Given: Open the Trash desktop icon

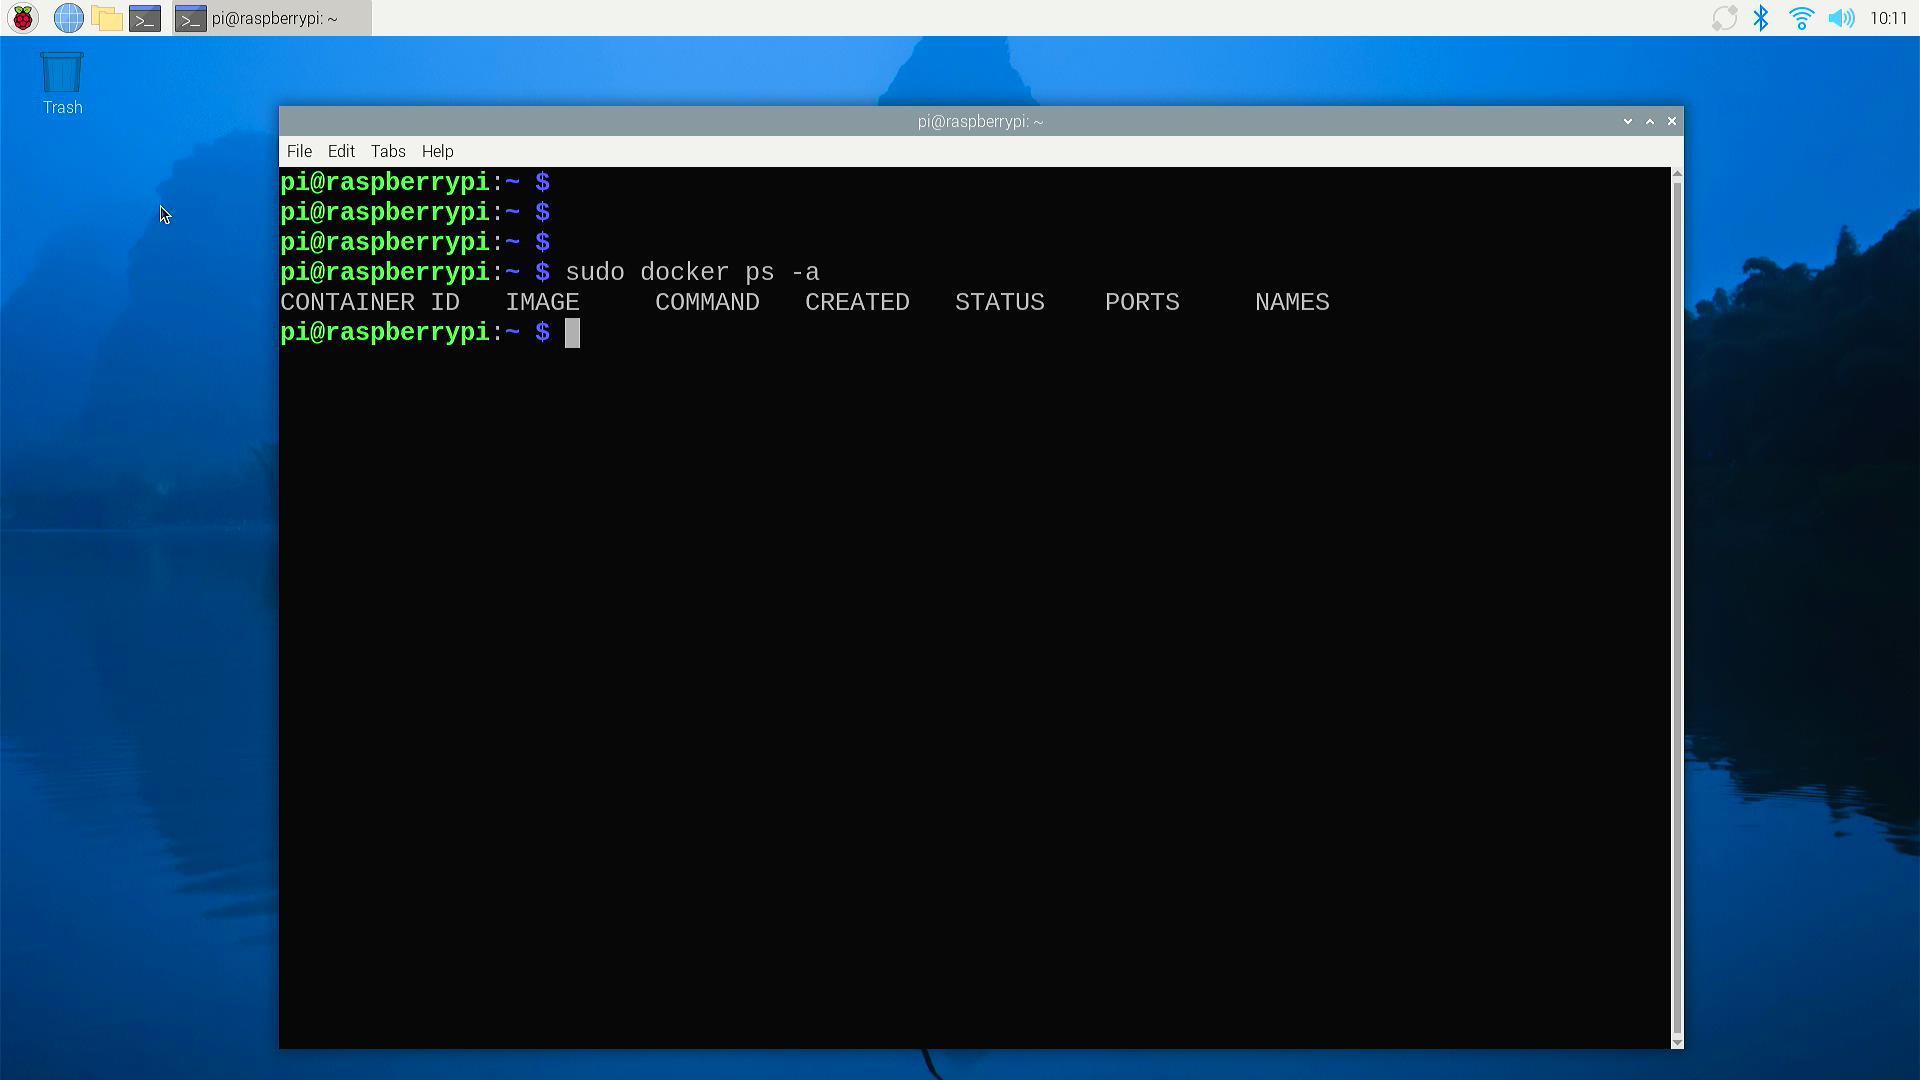Looking at the screenshot, I should [x=62, y=84].
